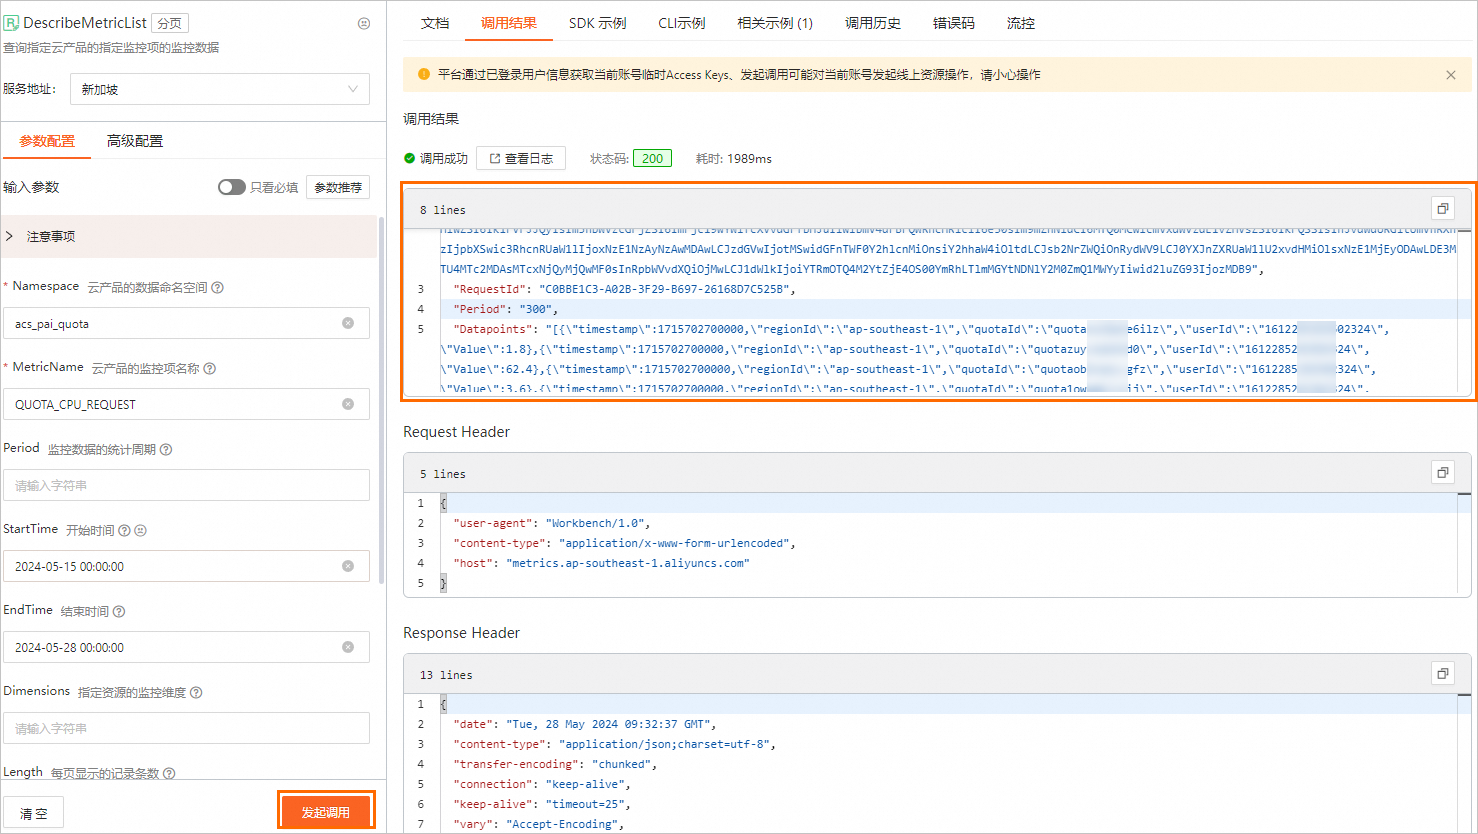
Task: Click the 清空 button
Action: pyautogui.click(x=34, y=813)
